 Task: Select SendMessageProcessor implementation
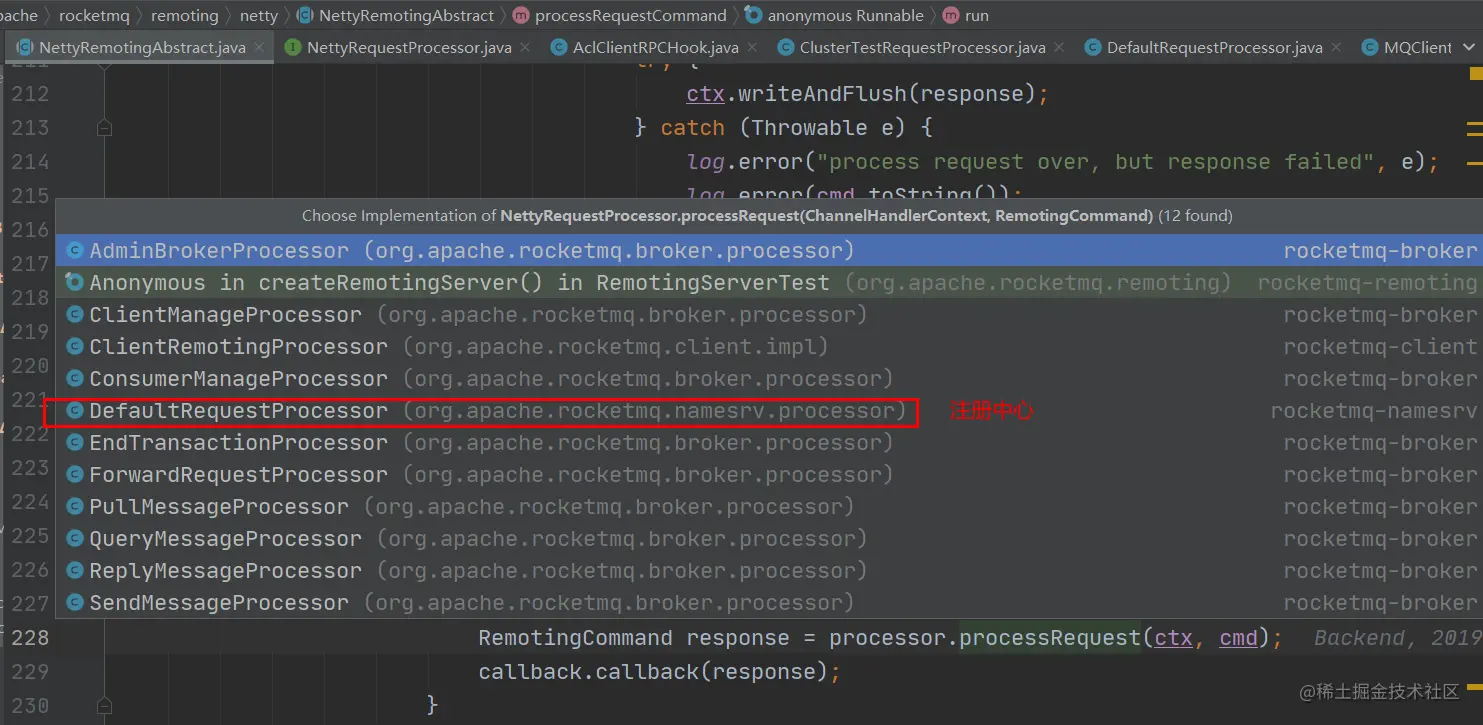[x=769, y=602]
